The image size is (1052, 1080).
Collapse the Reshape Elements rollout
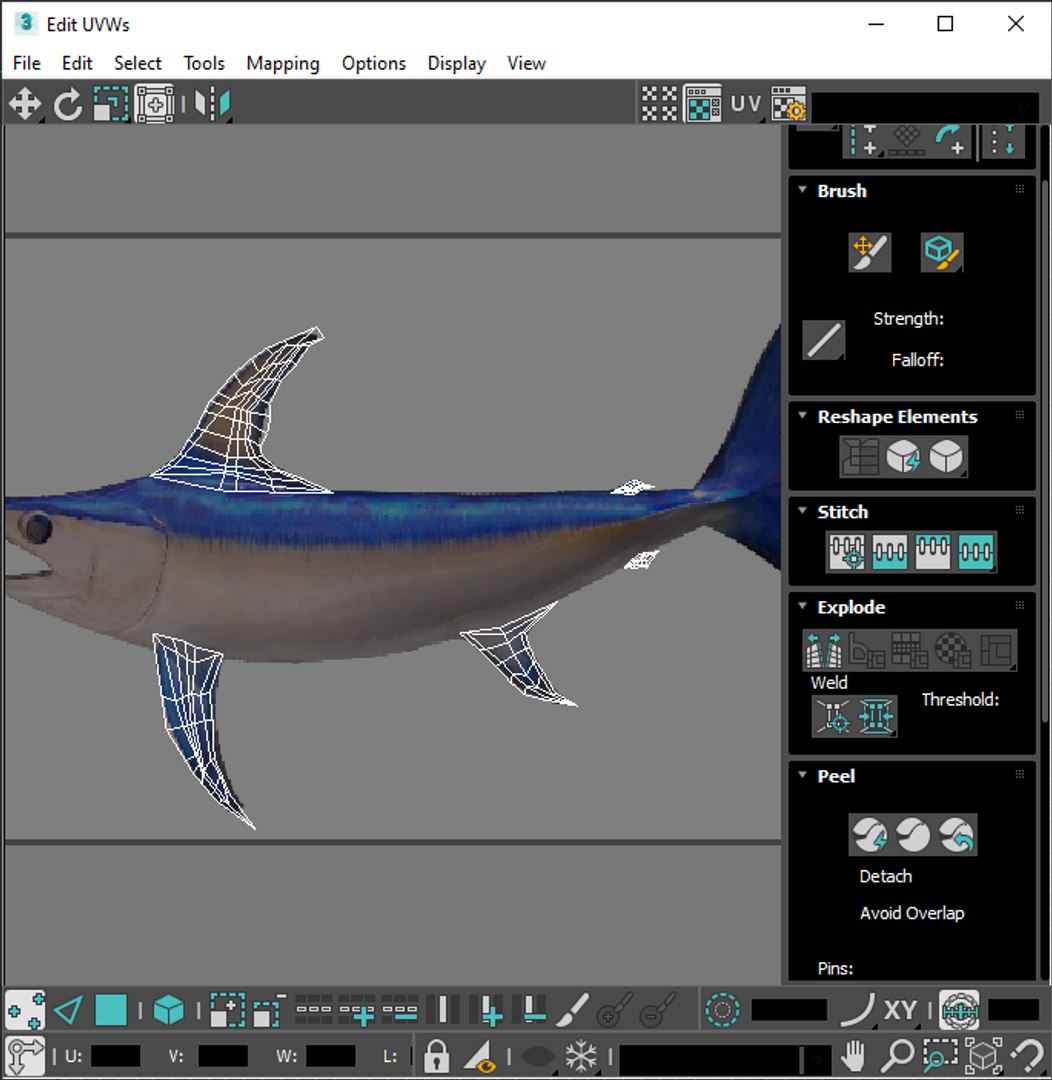(803, 415)
